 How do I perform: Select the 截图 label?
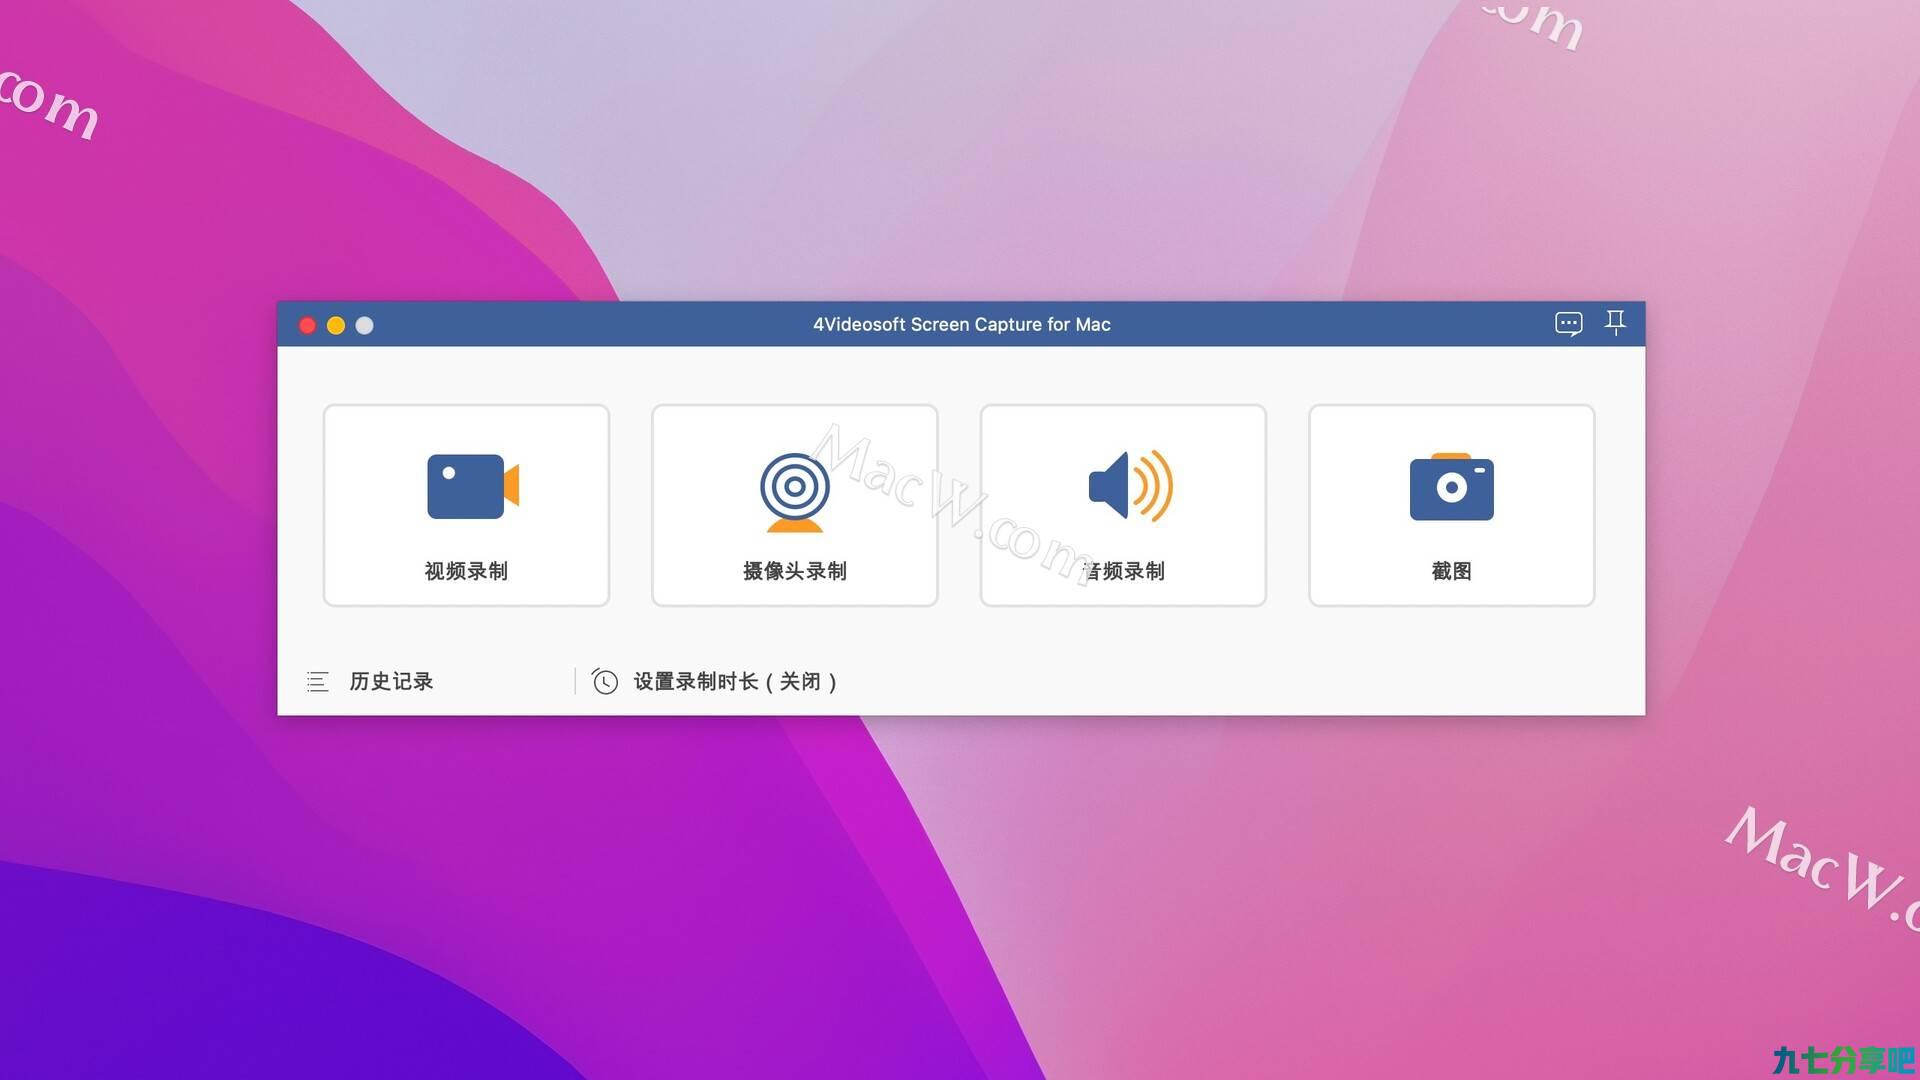click(1451, 571)
